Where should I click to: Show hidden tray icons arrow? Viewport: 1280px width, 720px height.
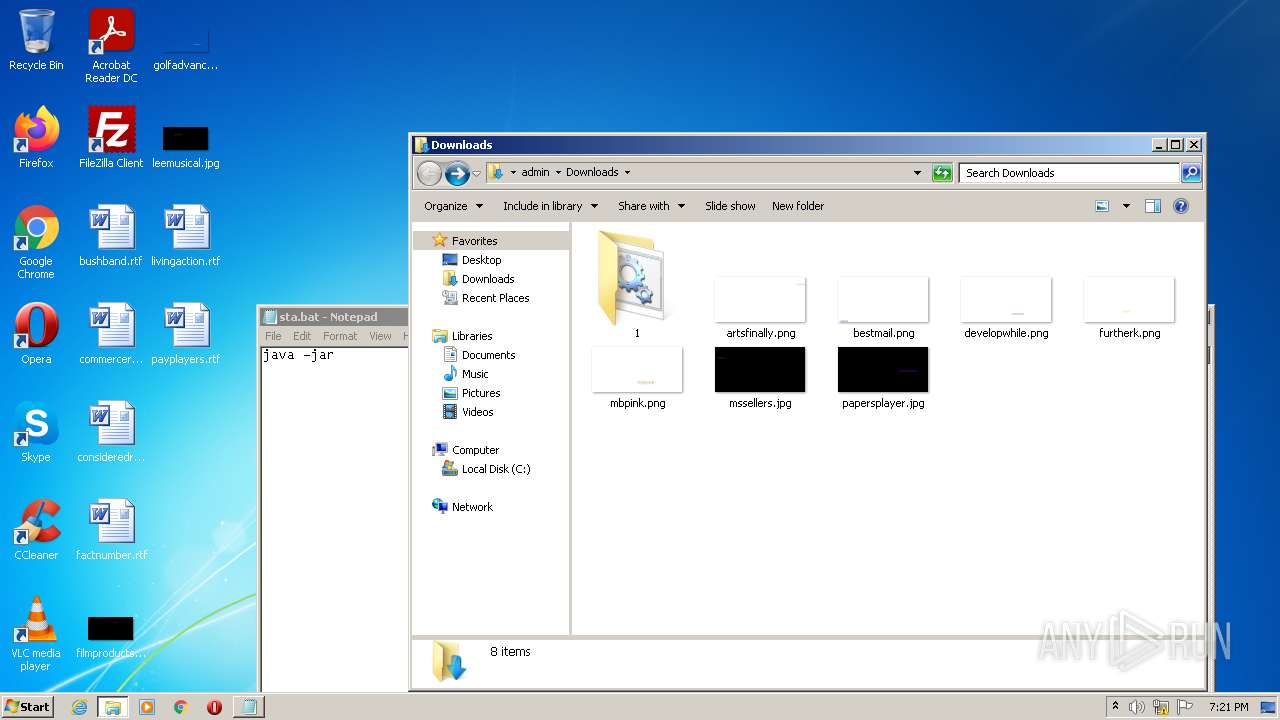[x=1115, y=707]
